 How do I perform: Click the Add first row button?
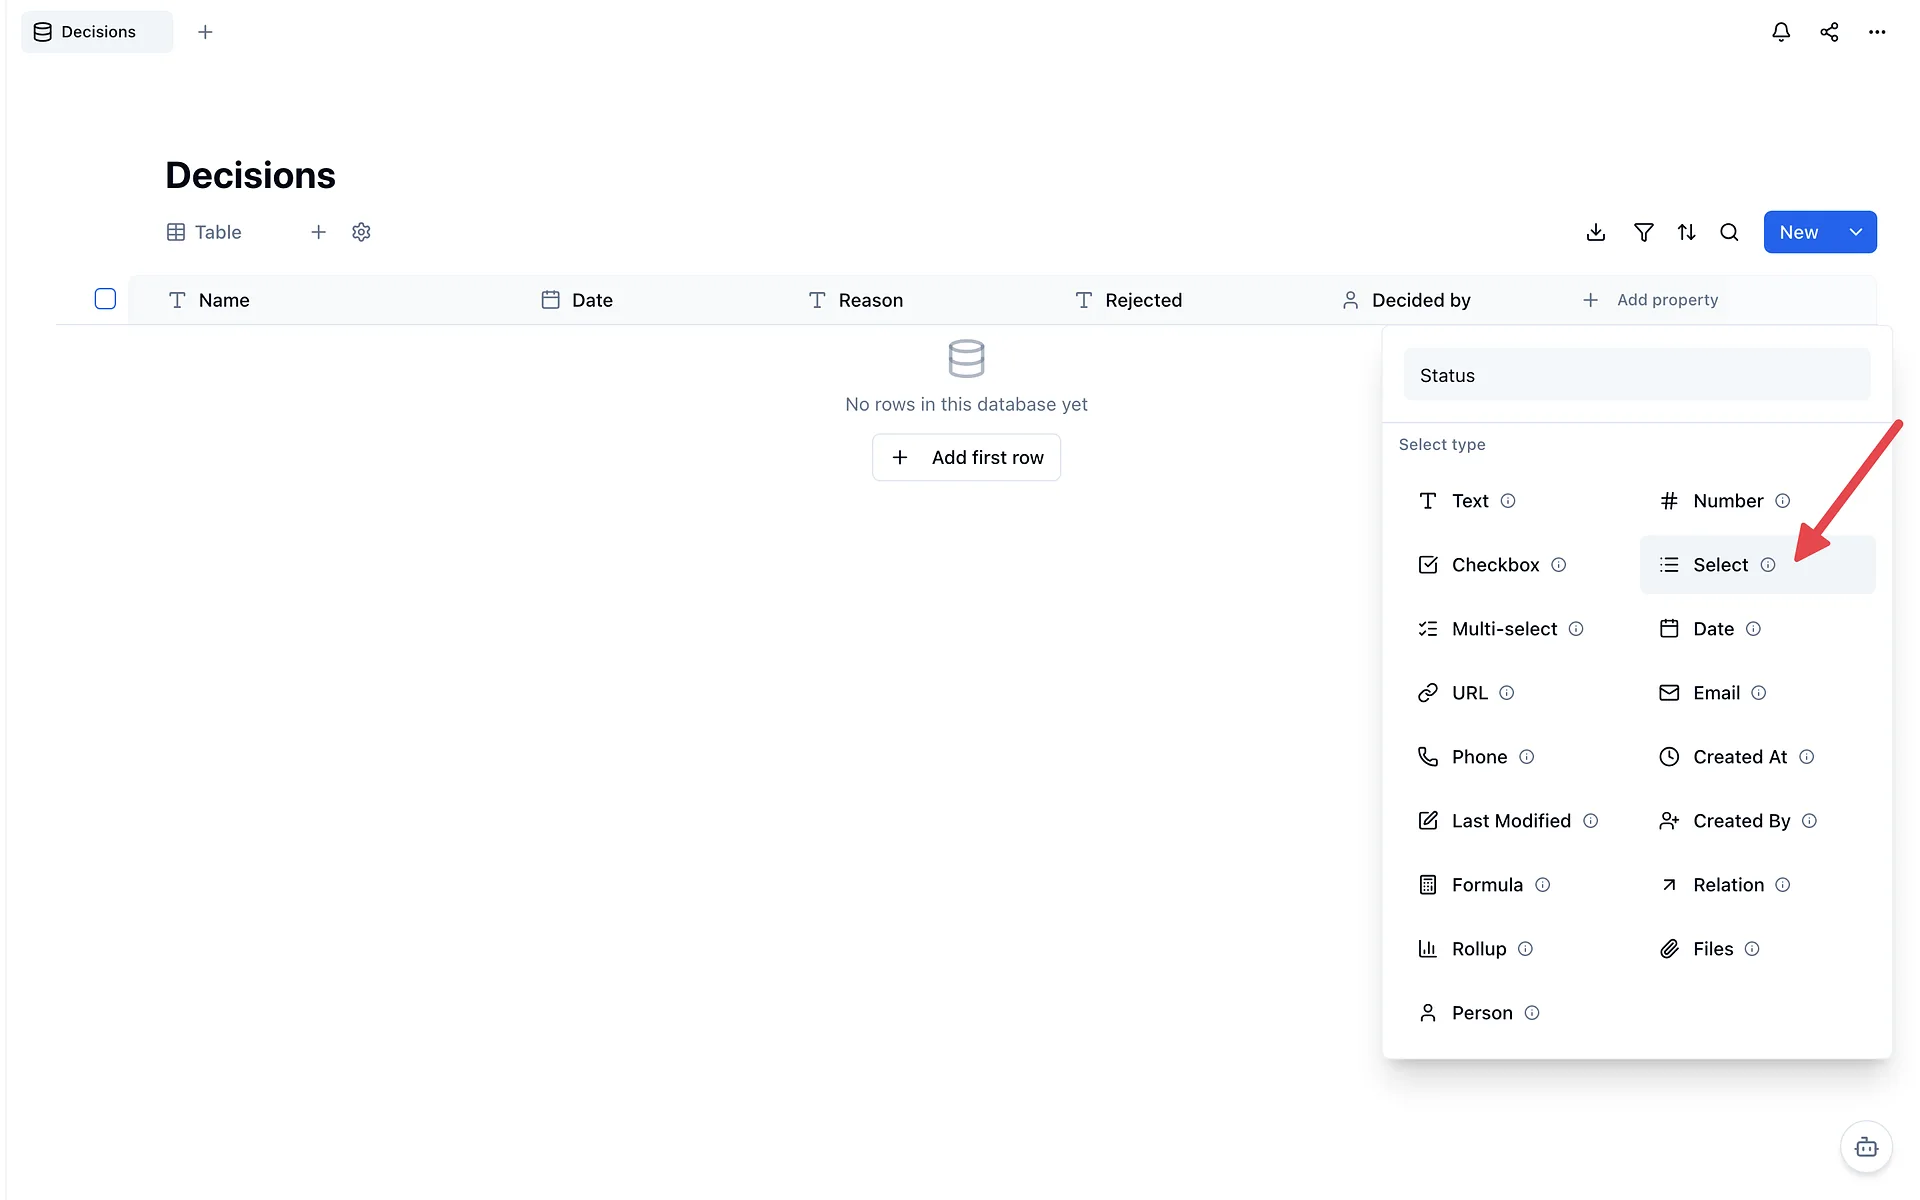pyautogui.click(x=966, y=457)
